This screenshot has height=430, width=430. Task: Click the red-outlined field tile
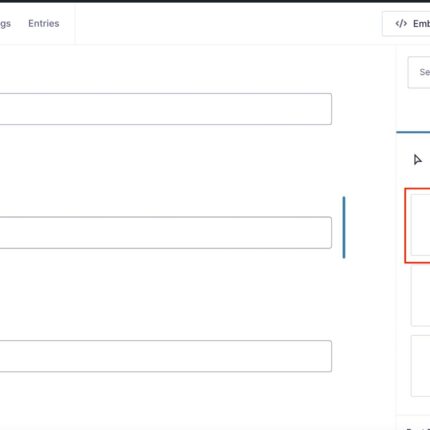click(418, 226)
